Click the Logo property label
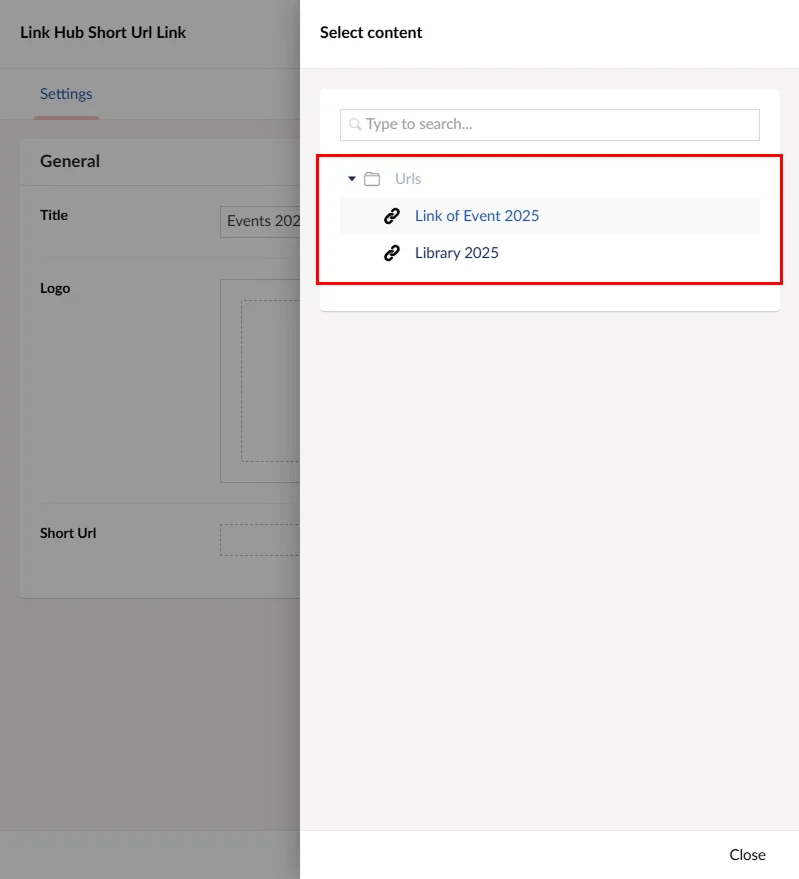The image size is (799, 879). click(x=55, y=288)
